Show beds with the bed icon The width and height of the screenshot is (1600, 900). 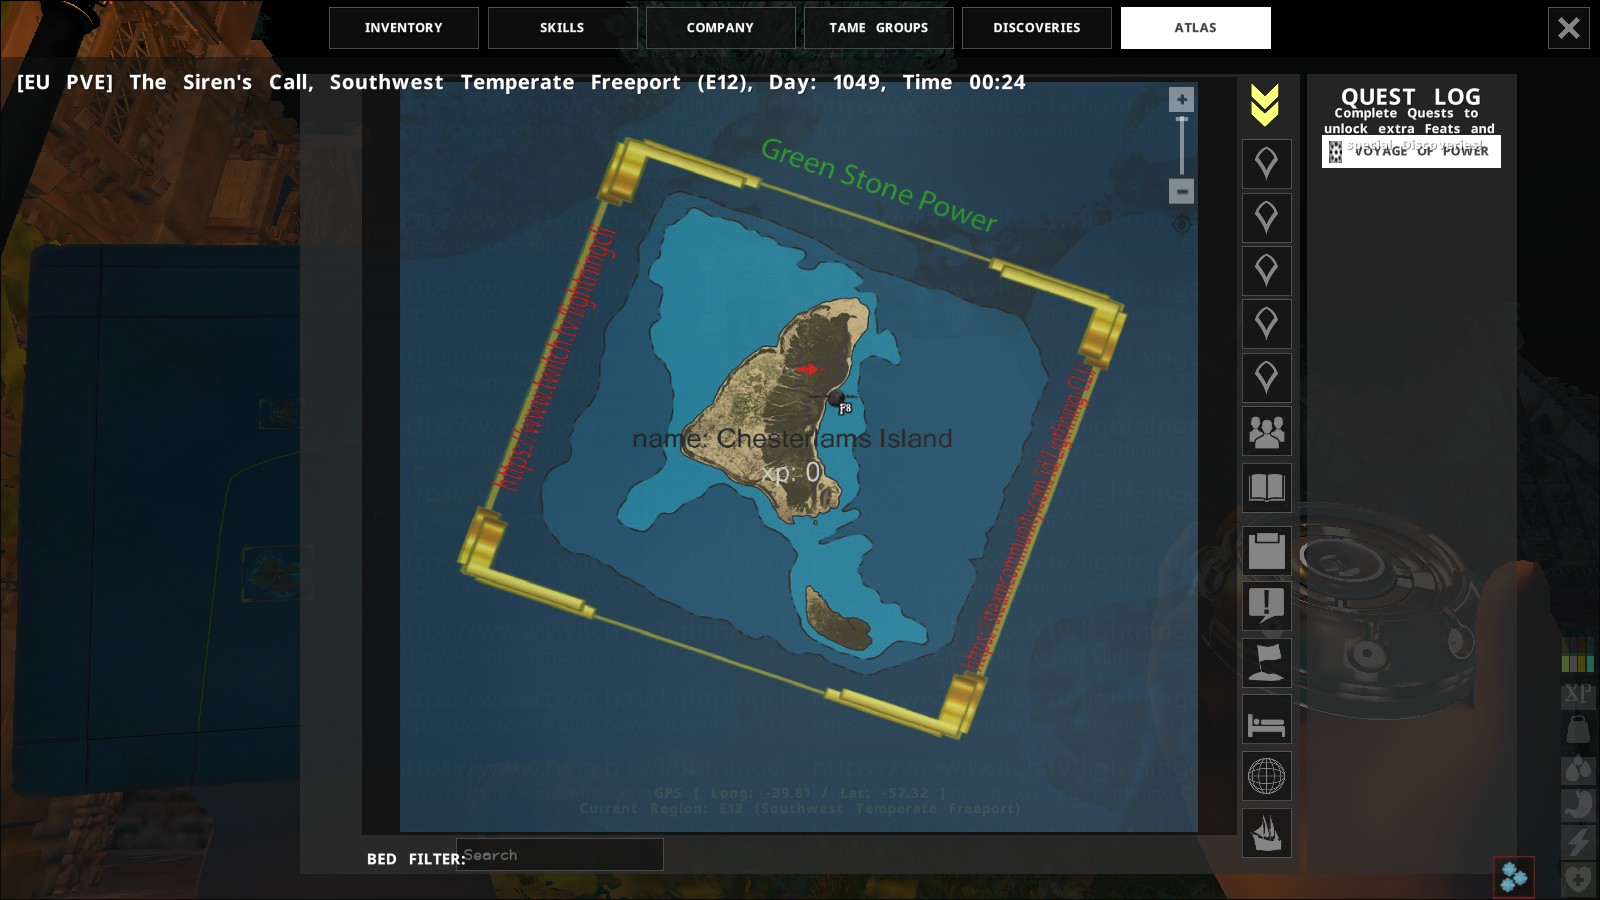[x=1267, y=720]
